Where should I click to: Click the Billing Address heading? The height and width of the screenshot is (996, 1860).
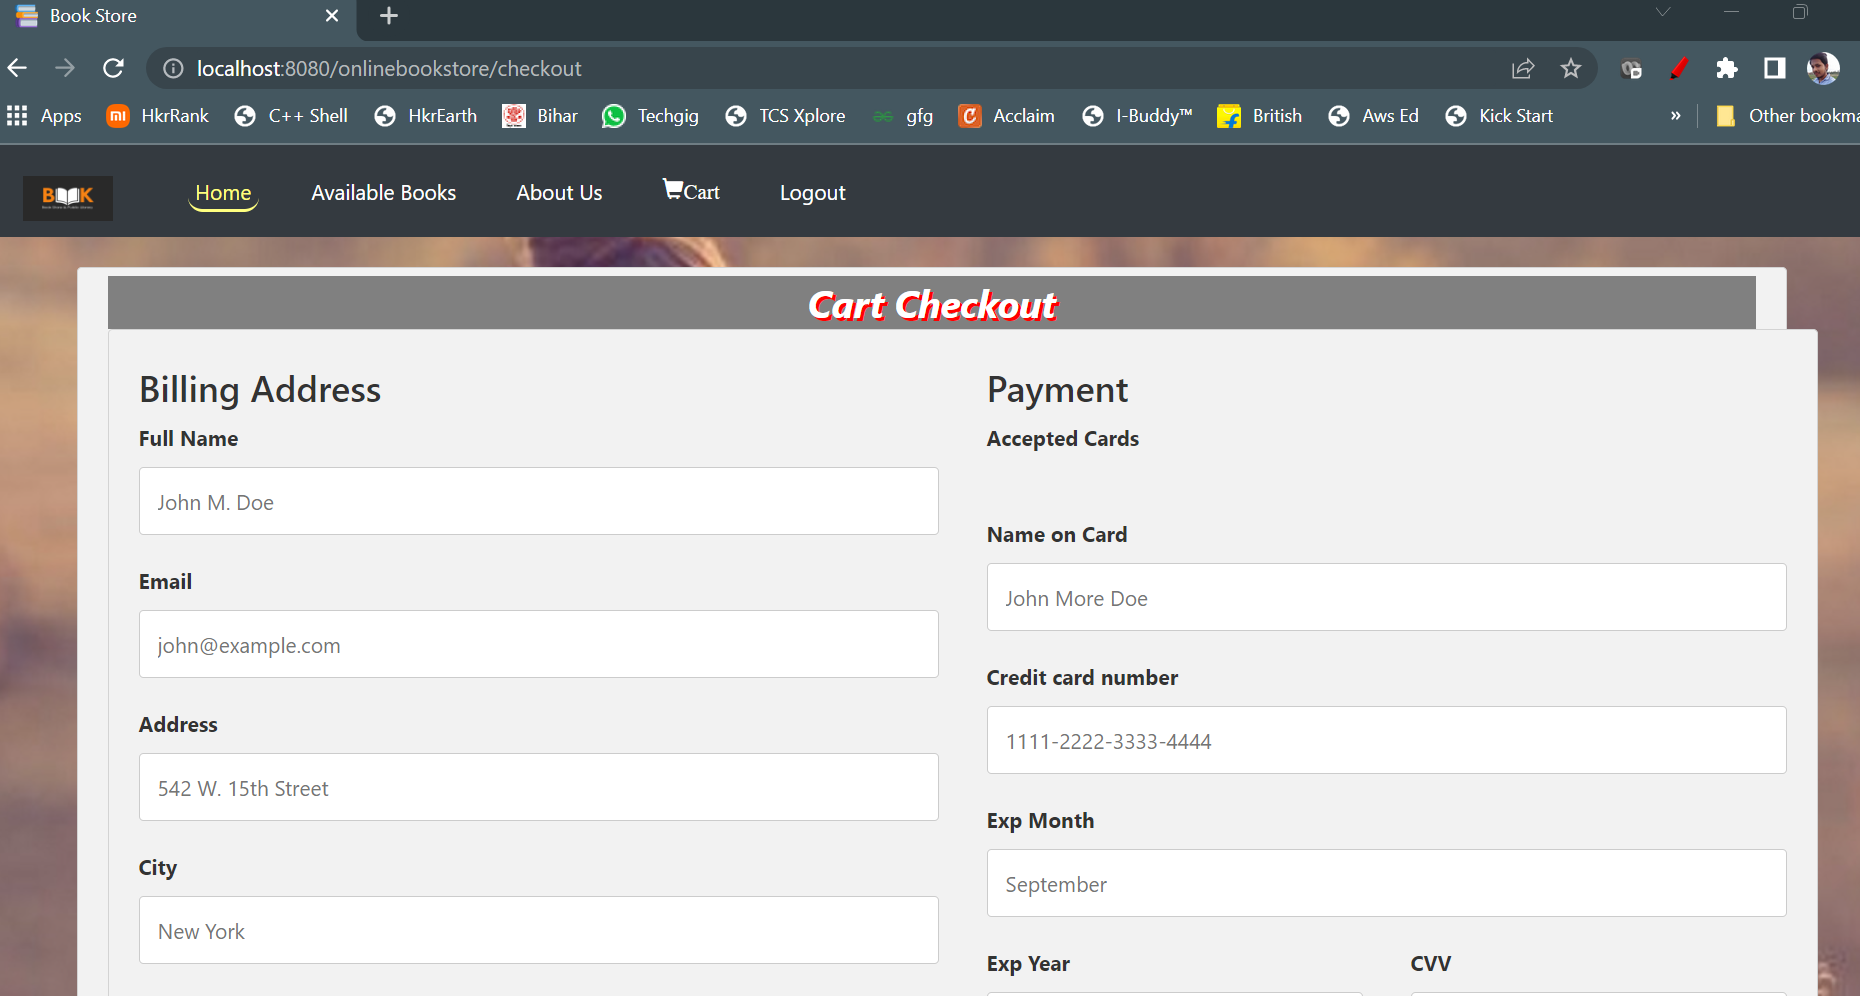point(260,390)
